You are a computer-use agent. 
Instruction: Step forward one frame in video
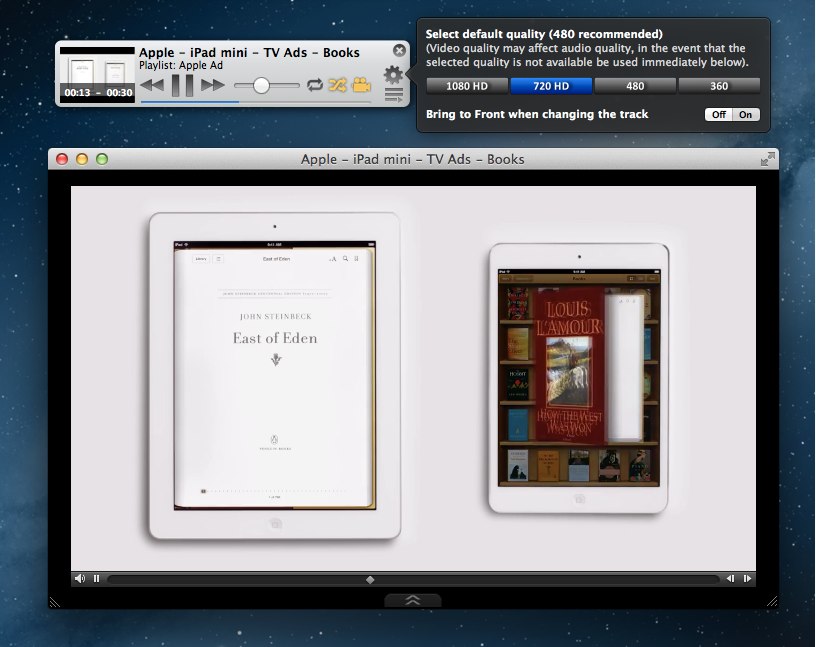point(747,578)
